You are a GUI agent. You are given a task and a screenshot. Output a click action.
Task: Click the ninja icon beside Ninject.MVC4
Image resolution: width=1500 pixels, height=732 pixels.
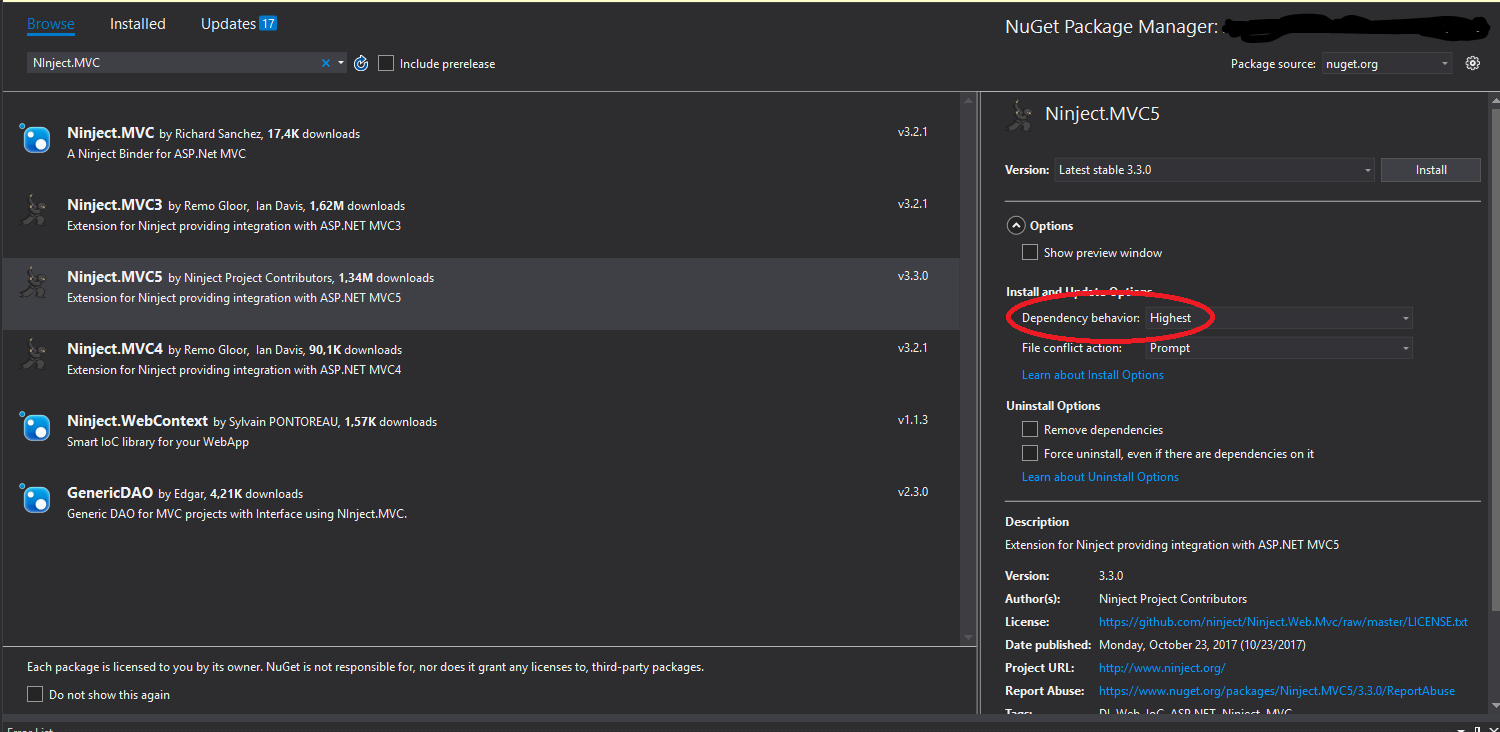pos(33,354)
